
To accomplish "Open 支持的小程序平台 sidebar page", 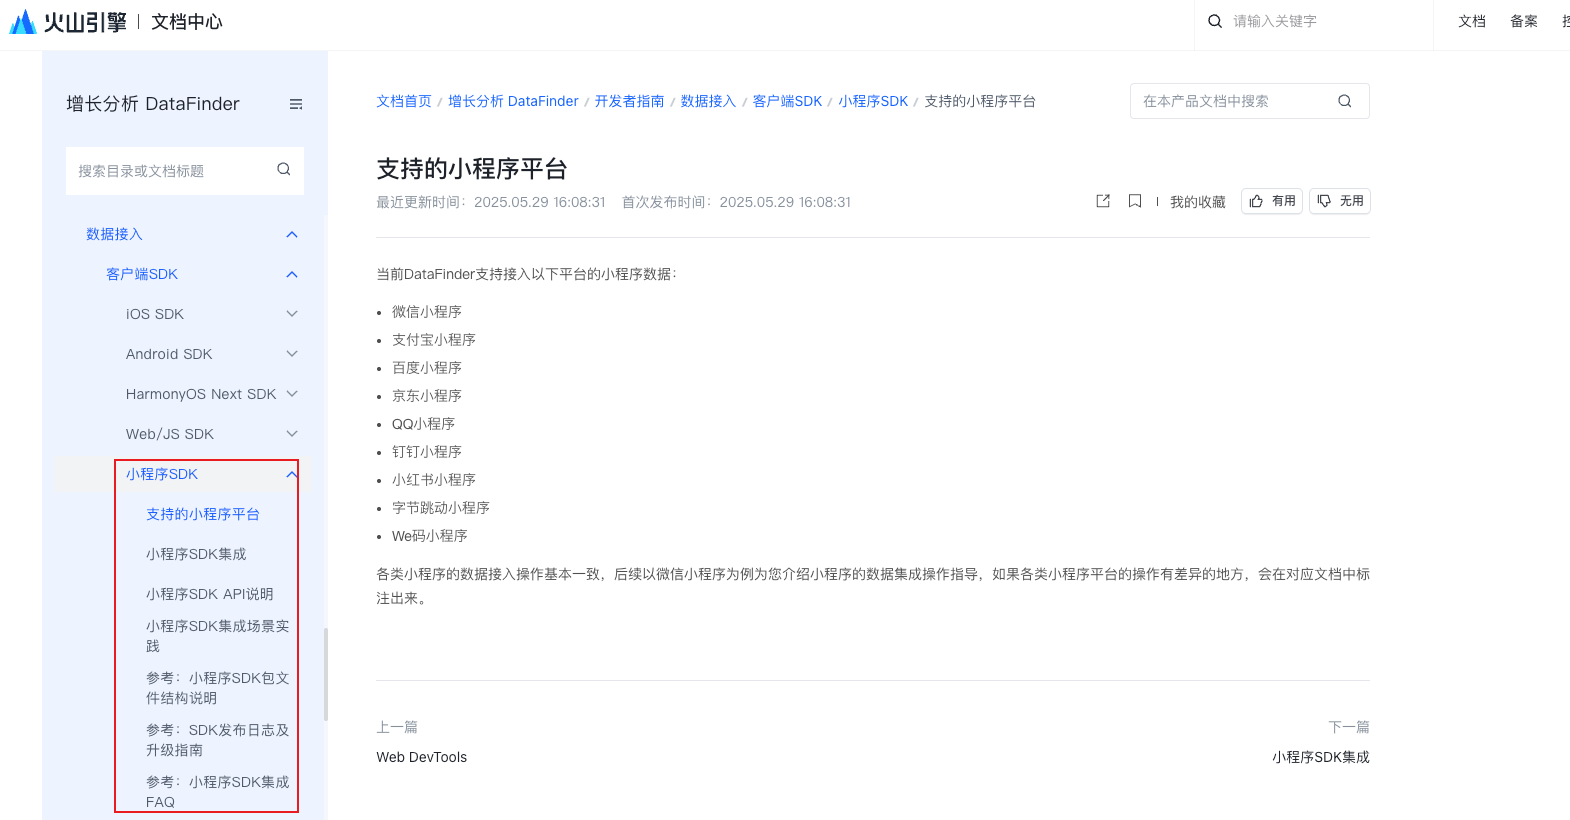I will 203,514.
